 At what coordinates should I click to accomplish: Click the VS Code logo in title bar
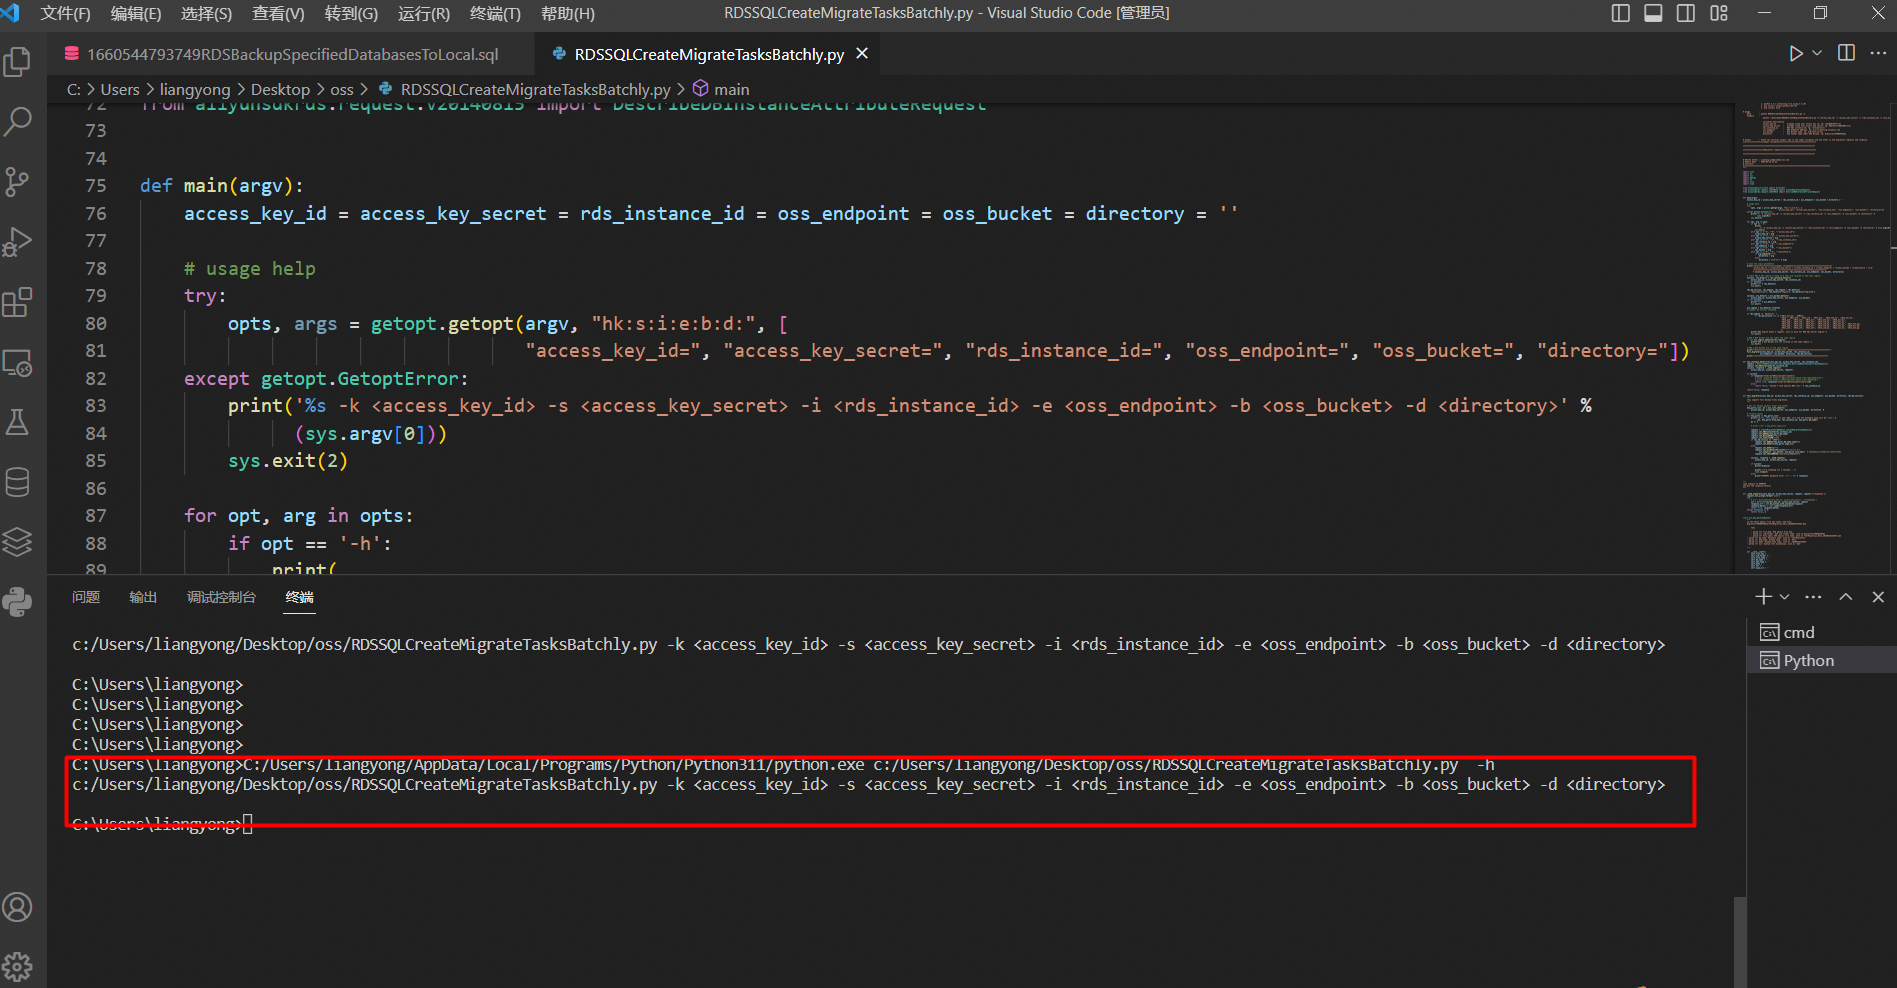pyautogui.click(x=11, y=13)
